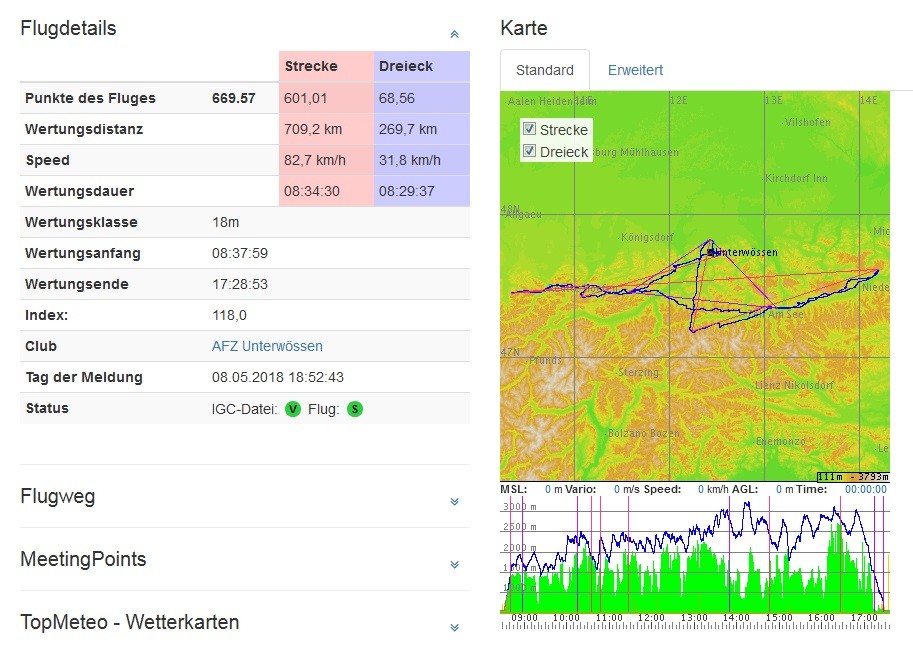Click the Punkte des Fluges row label
The height and width of the screenshot is (646, 913).
[x=90, y=98]
